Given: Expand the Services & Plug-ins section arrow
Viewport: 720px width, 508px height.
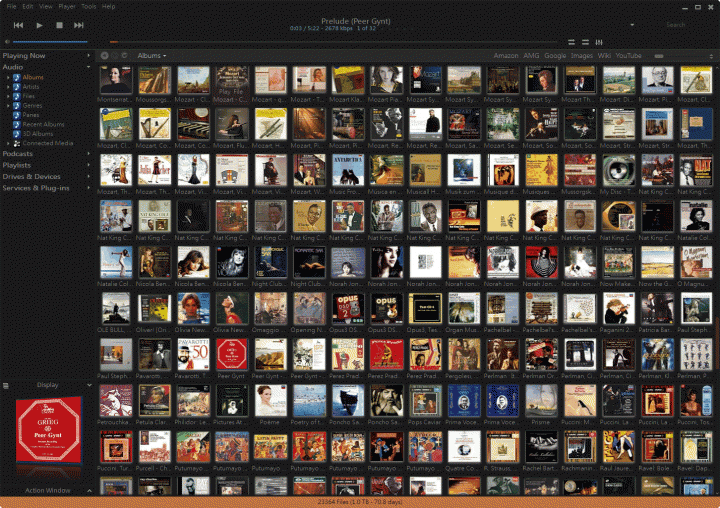Looking at the screenshot, I should click(89, 188).
